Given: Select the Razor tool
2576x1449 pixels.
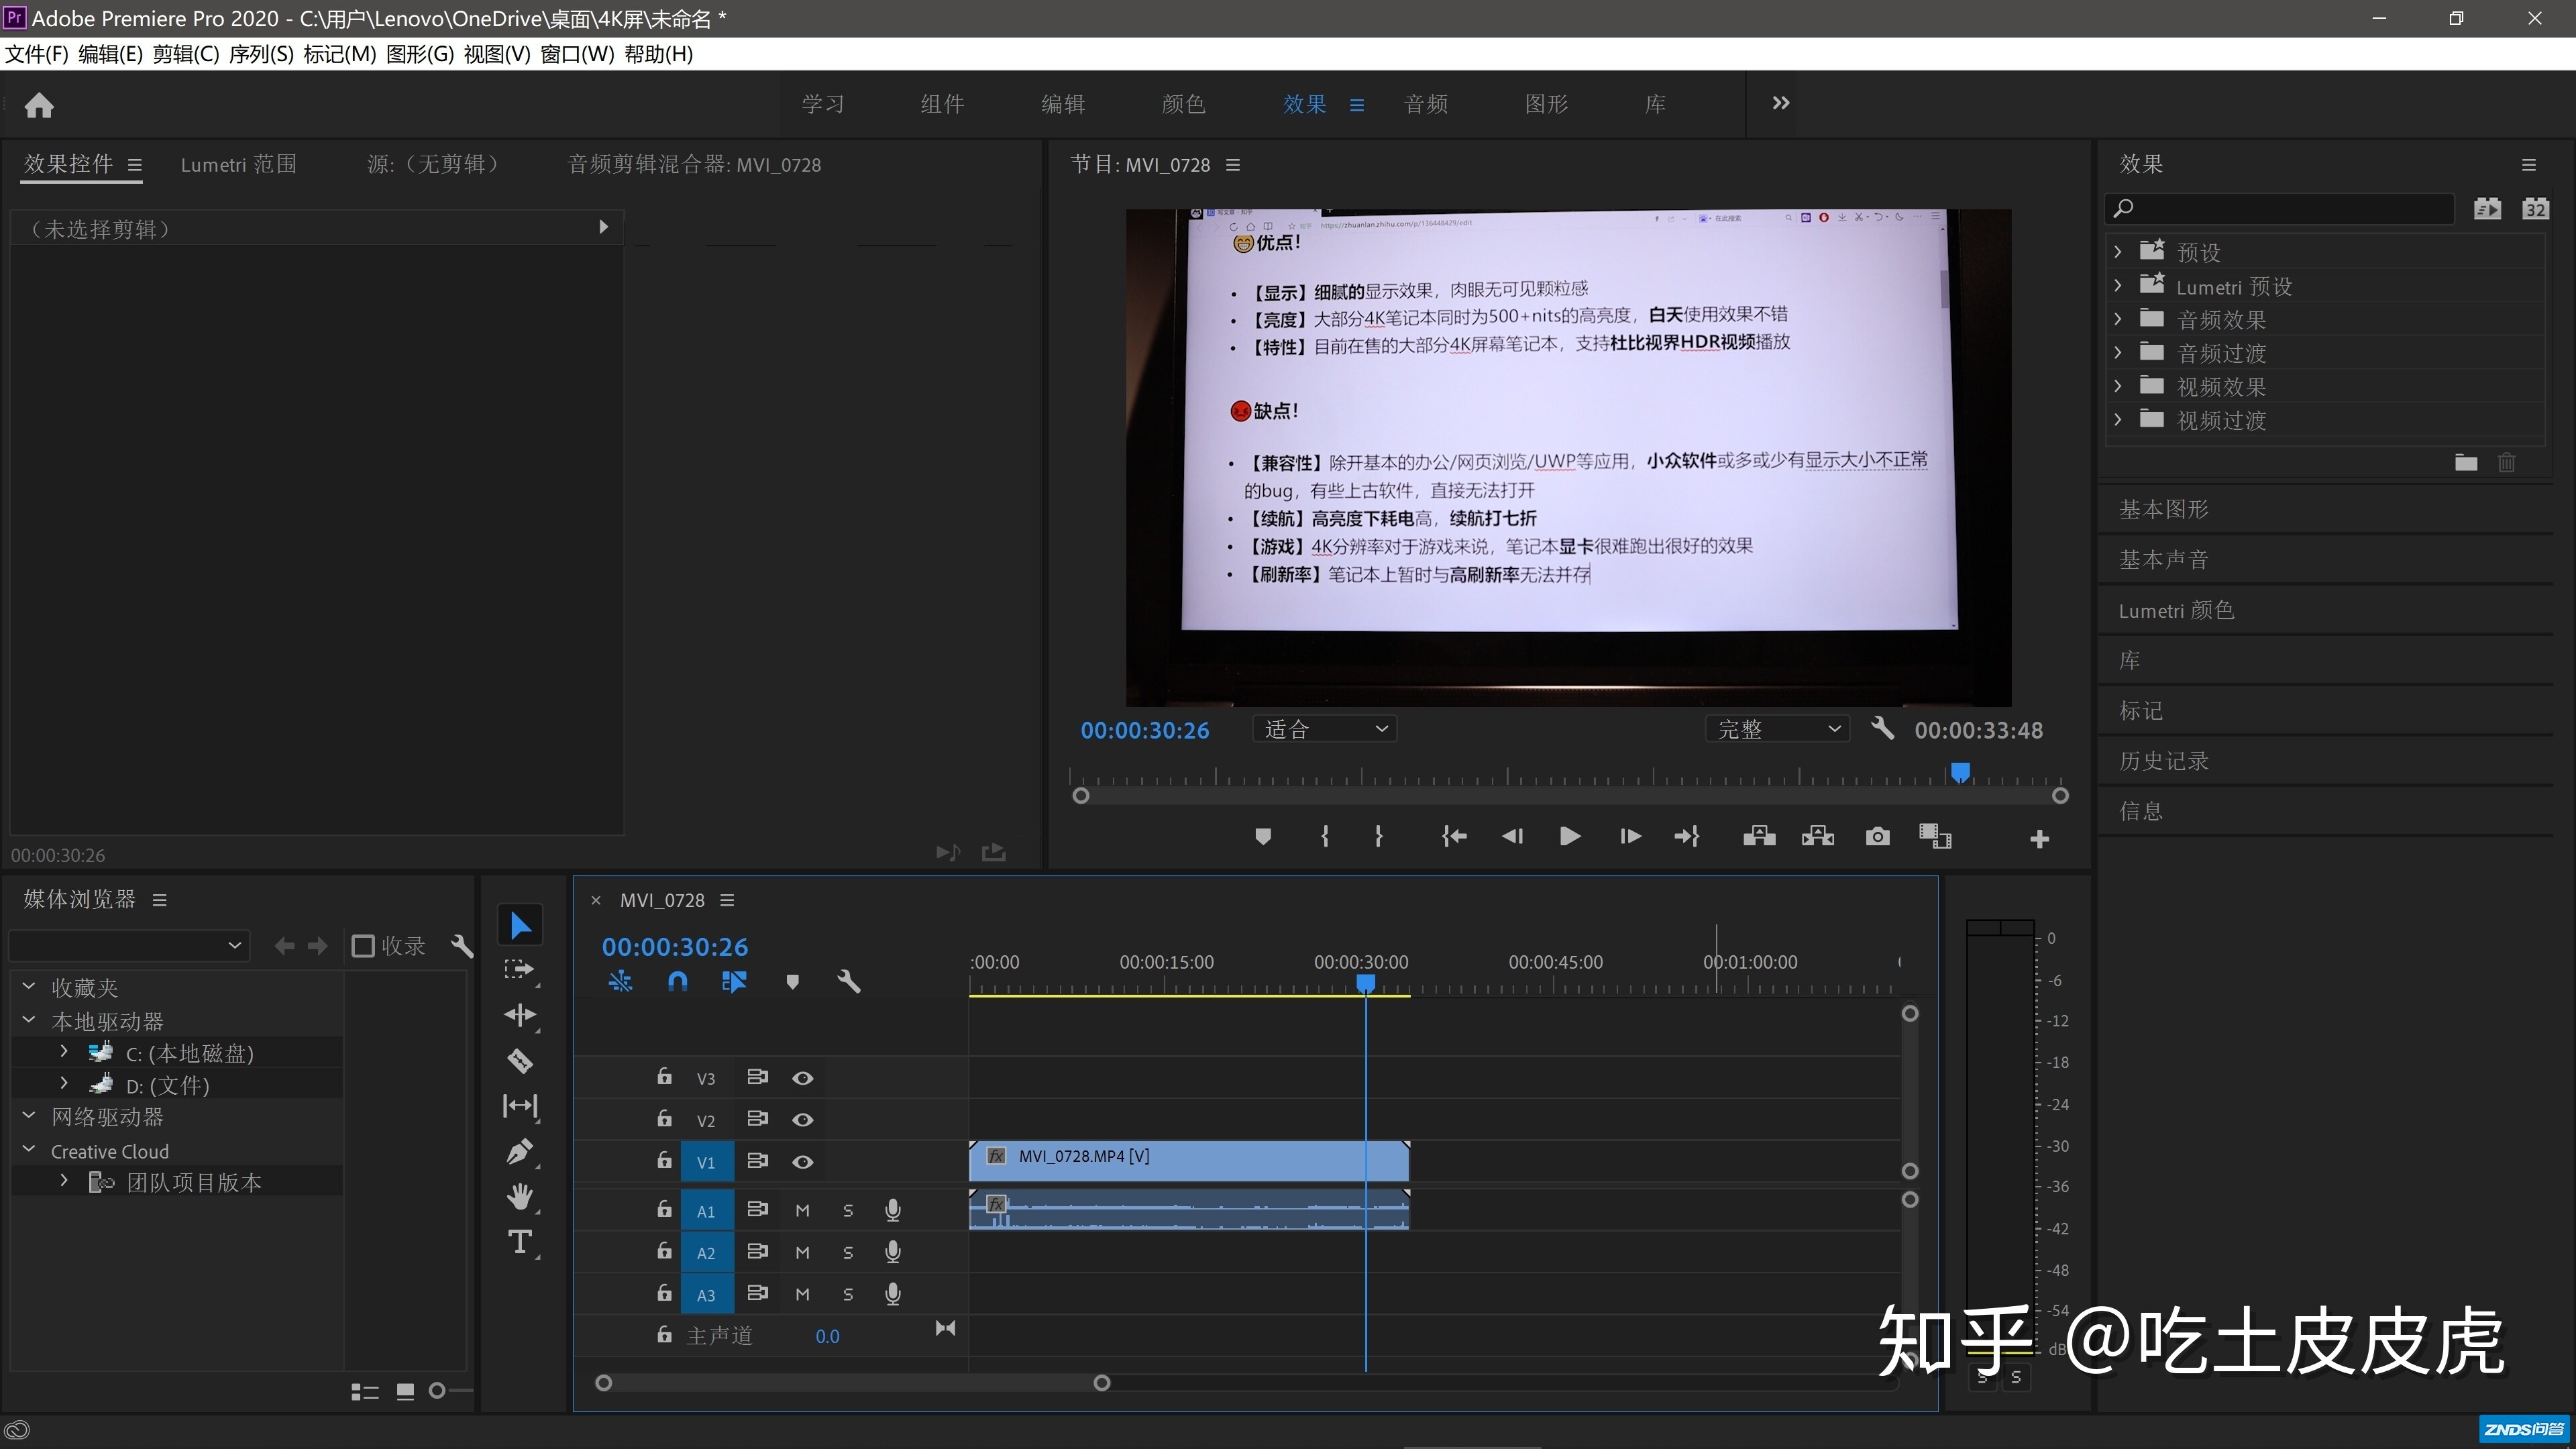Looking at the screenshot, I should (519, 1060).
